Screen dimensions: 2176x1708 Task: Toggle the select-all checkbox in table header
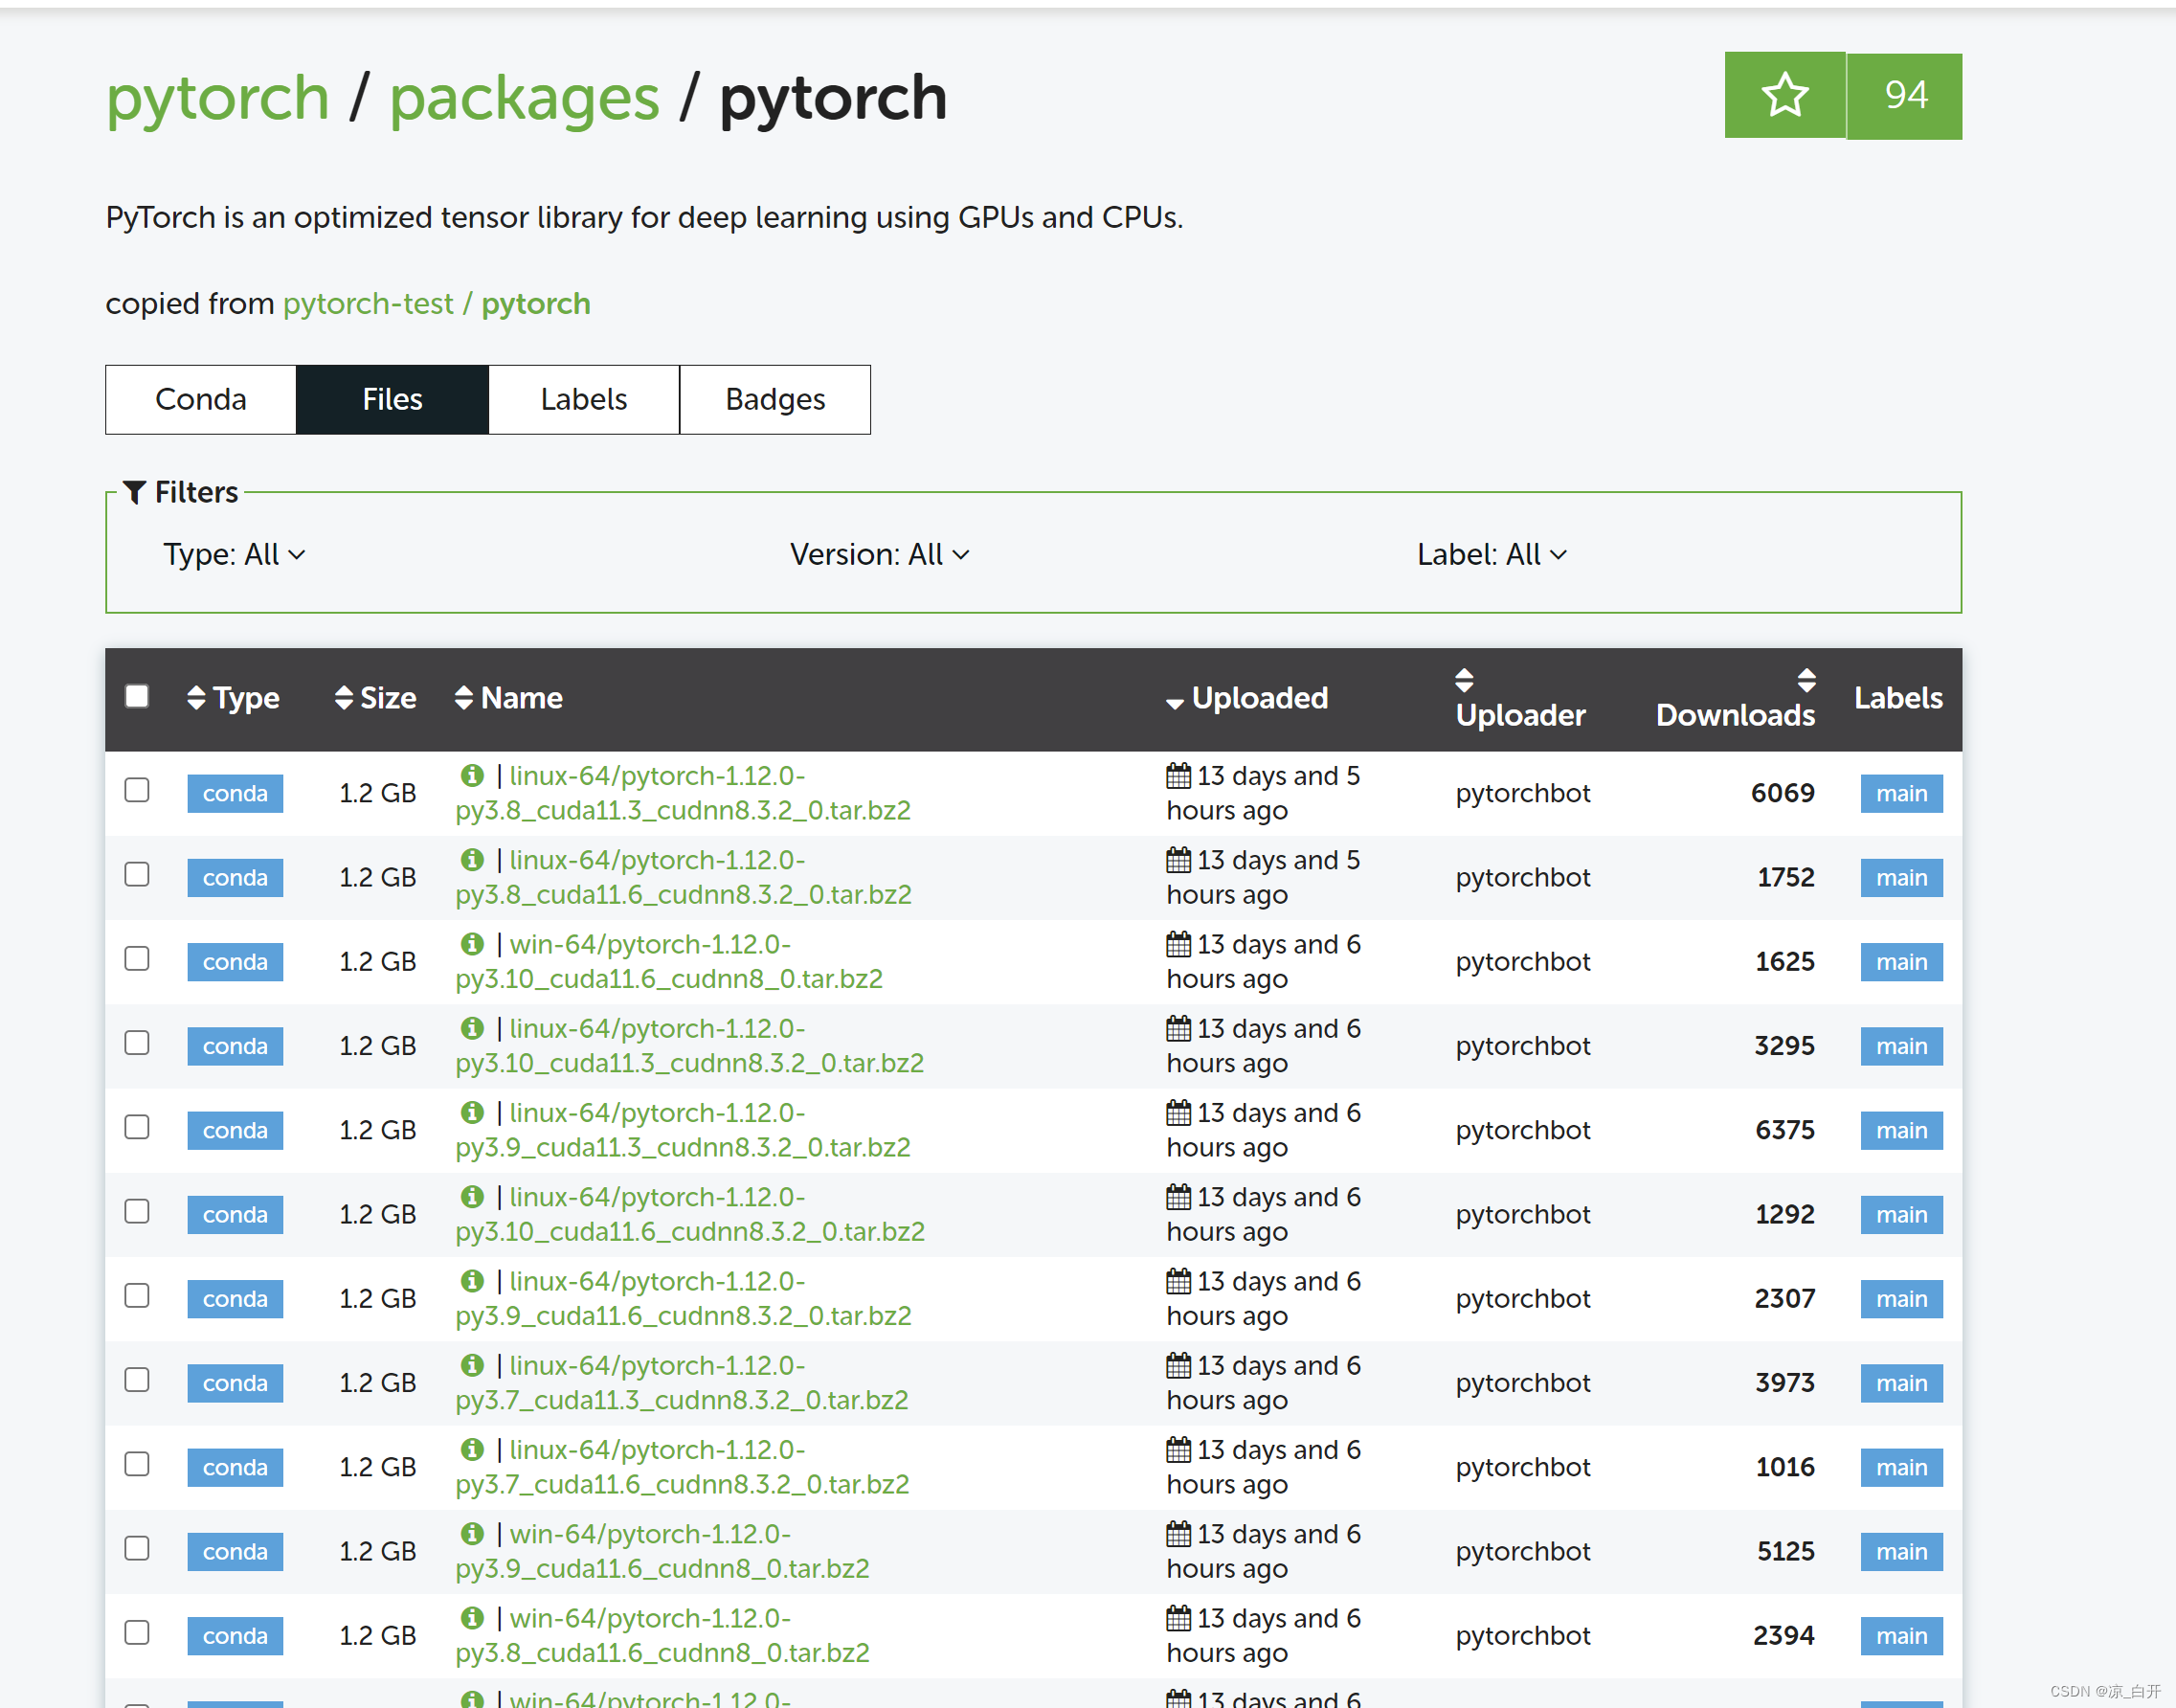click(137, 696)
